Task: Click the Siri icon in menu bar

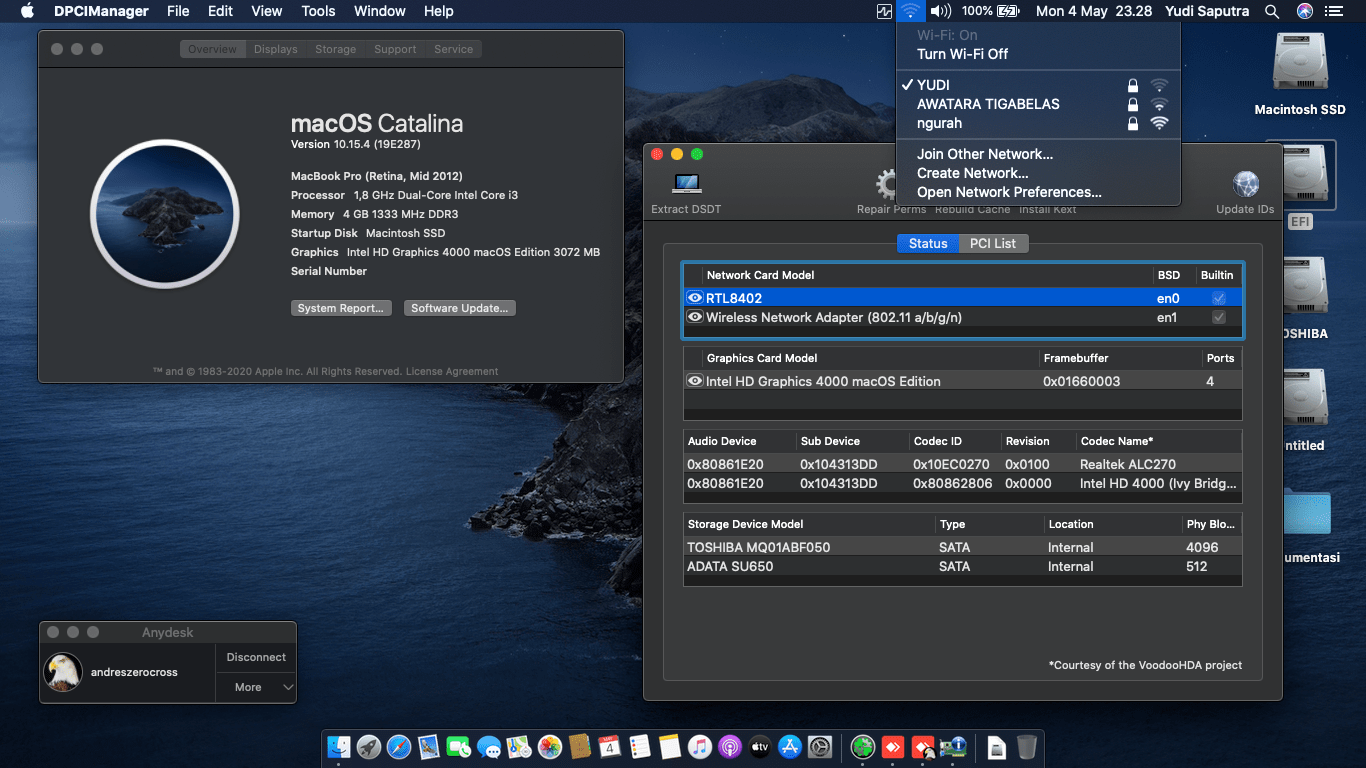Action: click(1304, 11)
